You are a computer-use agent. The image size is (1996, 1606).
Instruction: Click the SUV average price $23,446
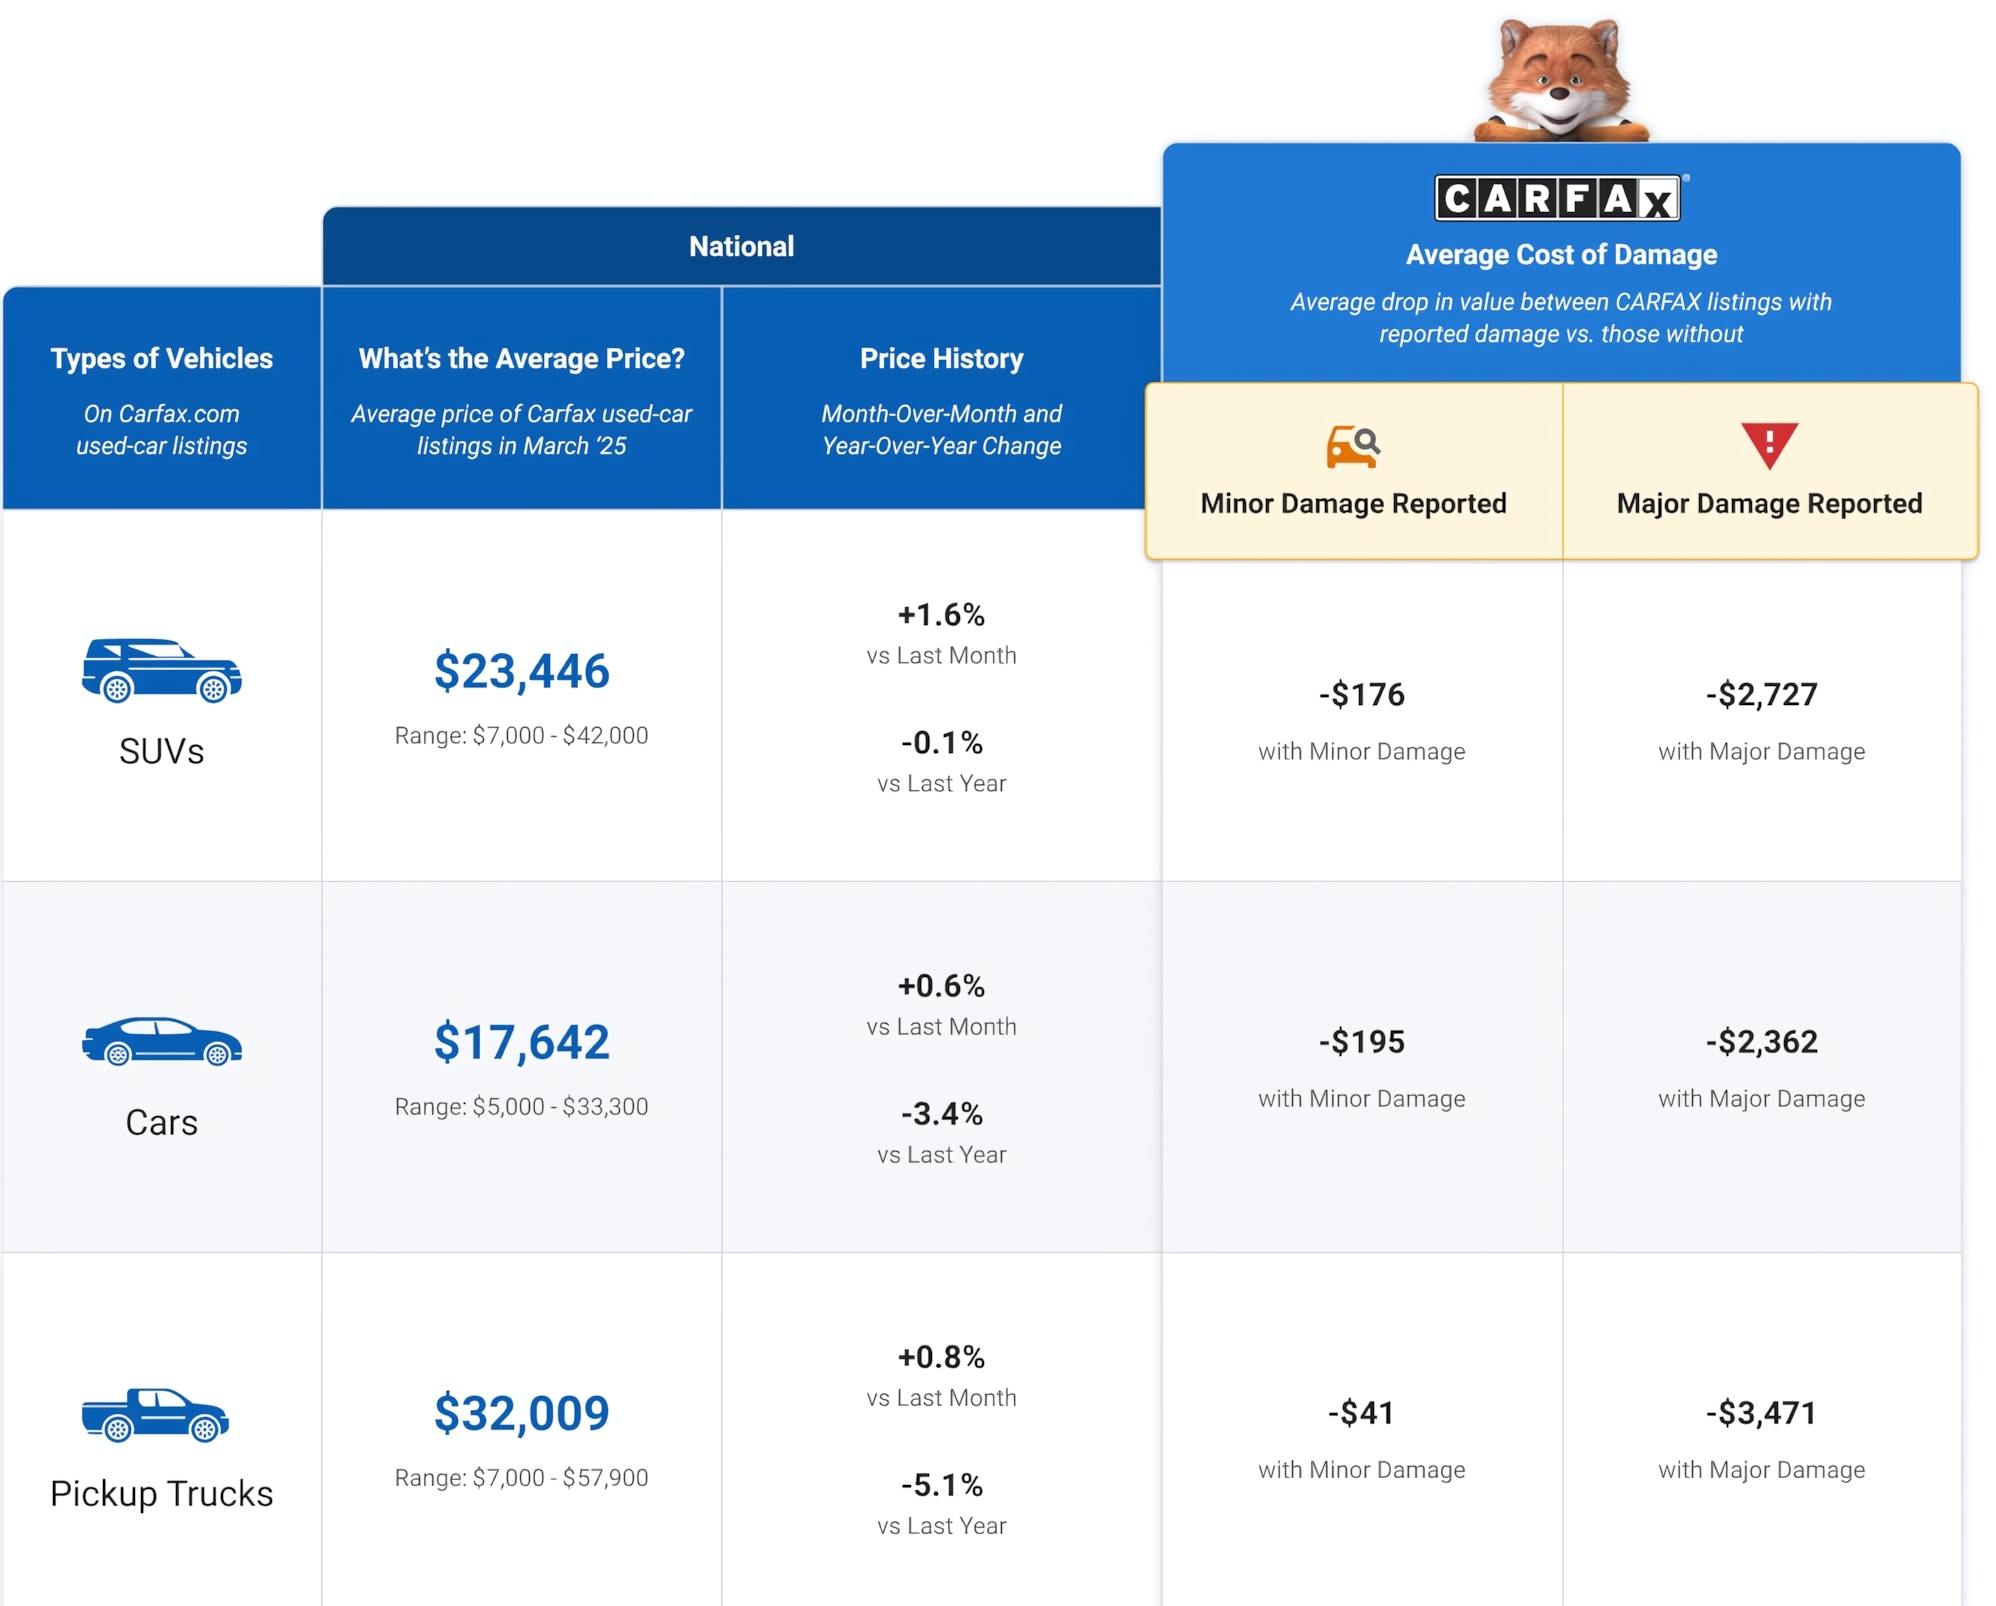521,671
